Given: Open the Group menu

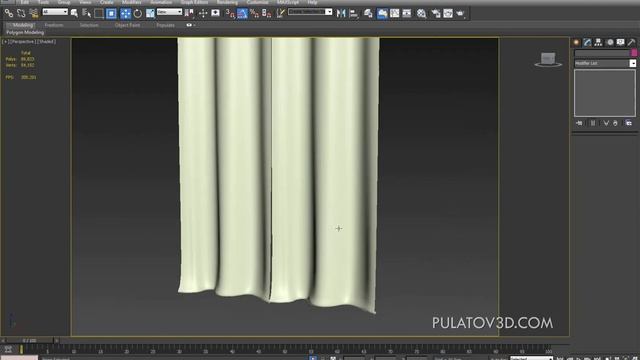Looking at the screenshot, I should tap(64, 2).
